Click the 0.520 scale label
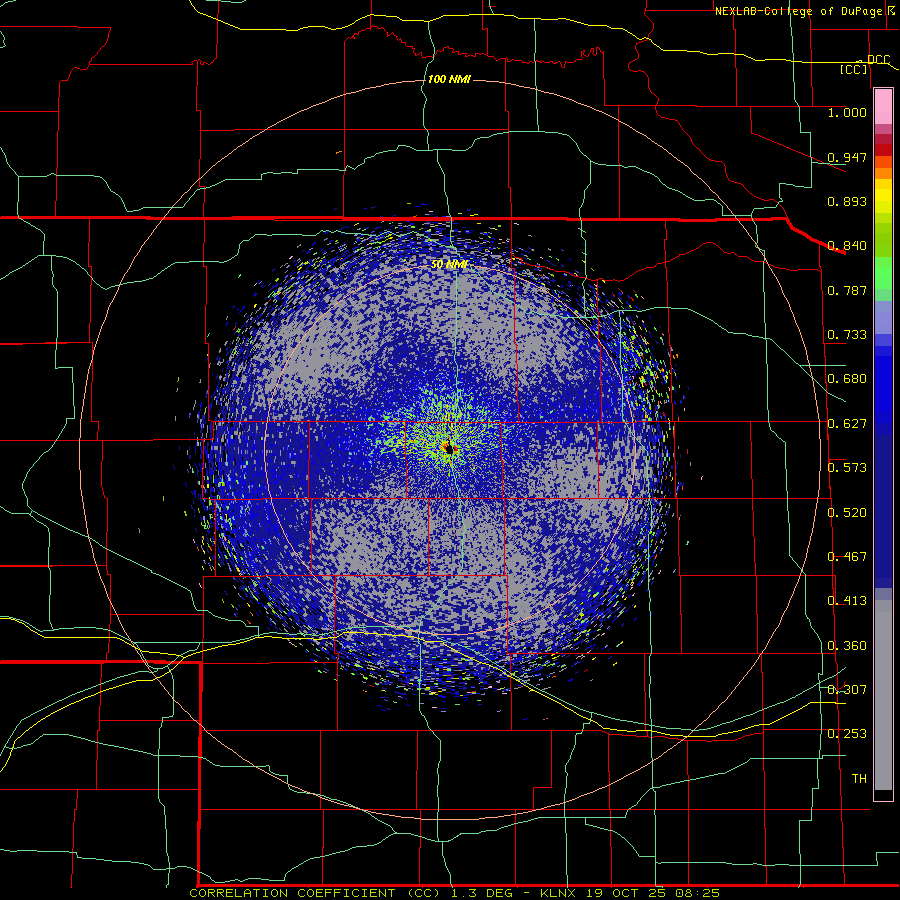The width and height of the screenshot is (900, 900). [x=847, y=513]
